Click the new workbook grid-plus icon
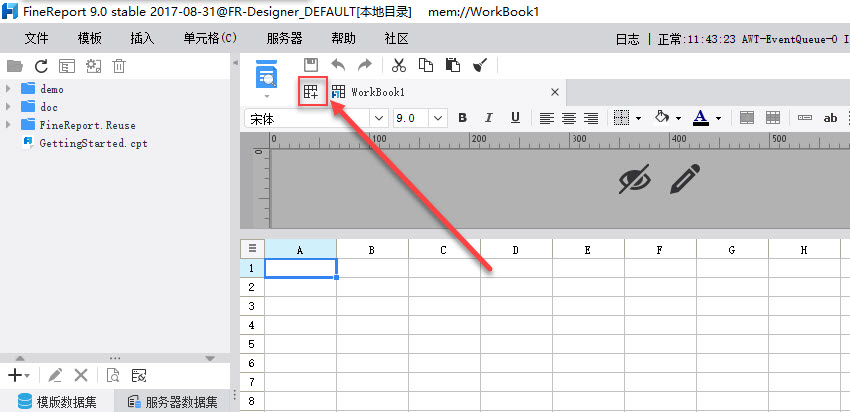The height and width of the screenshot is (412, 850). tap(312, 92)
